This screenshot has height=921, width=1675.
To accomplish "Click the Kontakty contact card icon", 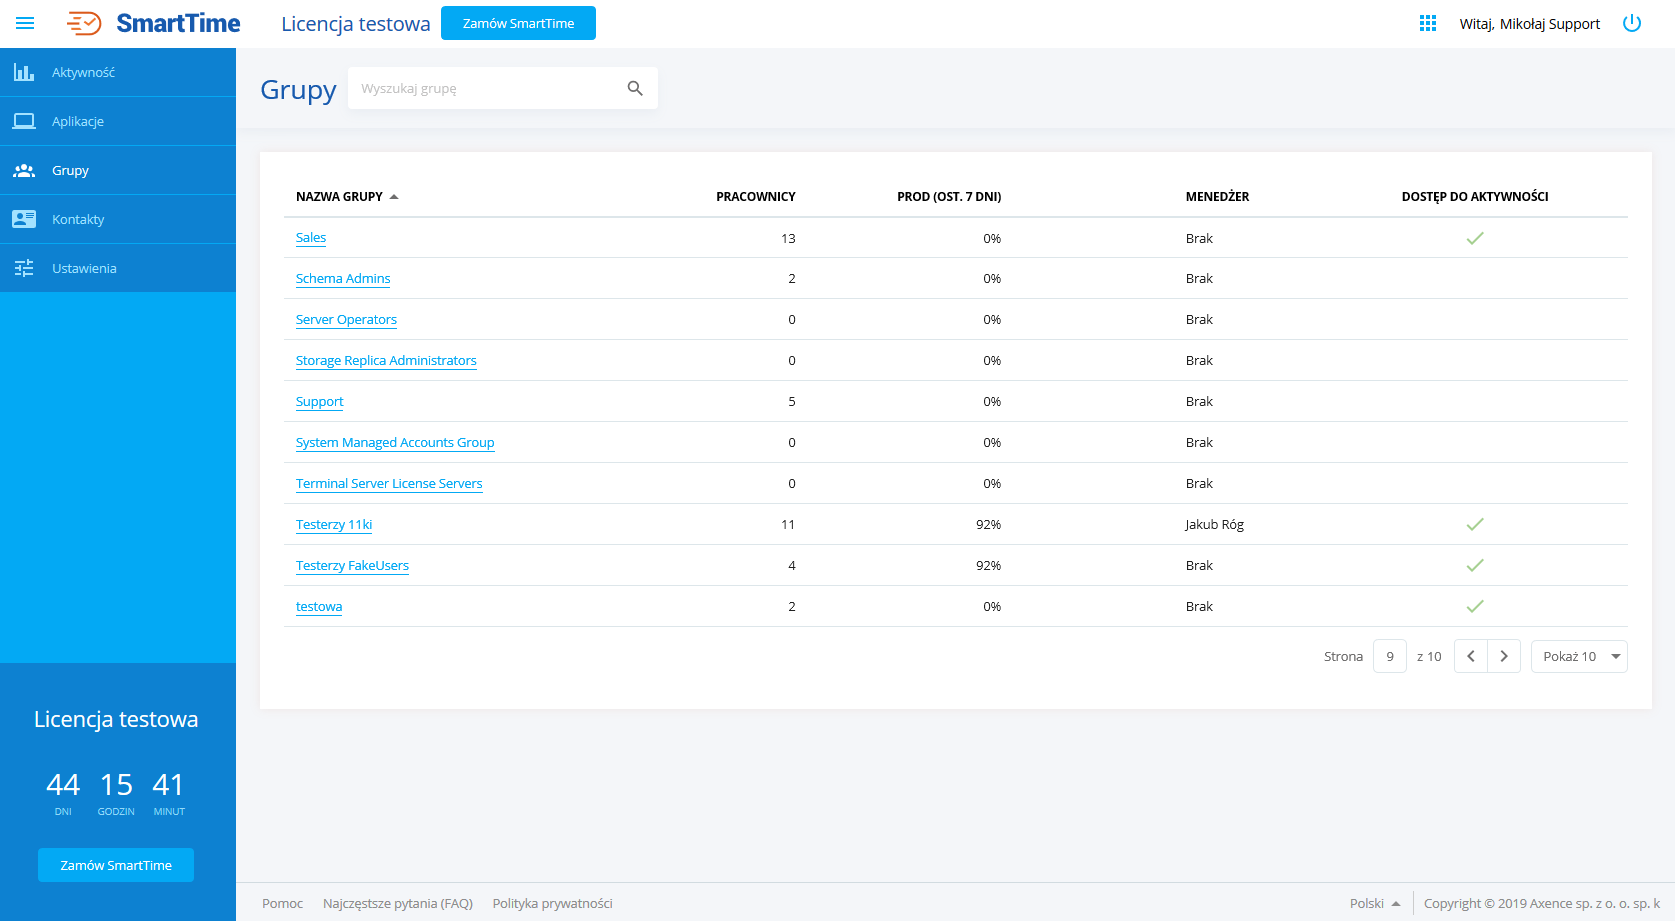I will coord(24,219).
